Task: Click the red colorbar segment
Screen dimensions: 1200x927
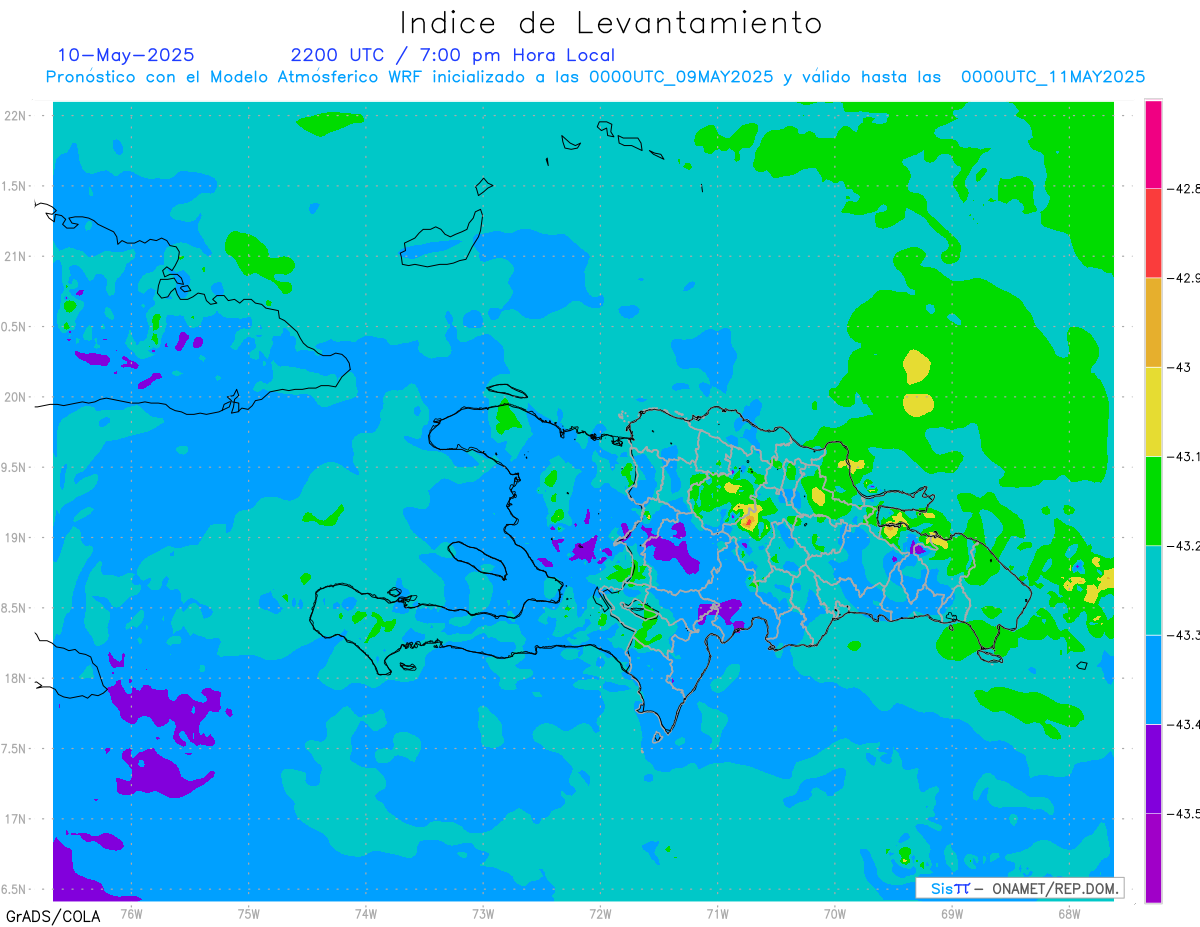Action: tap(1153, 232)
